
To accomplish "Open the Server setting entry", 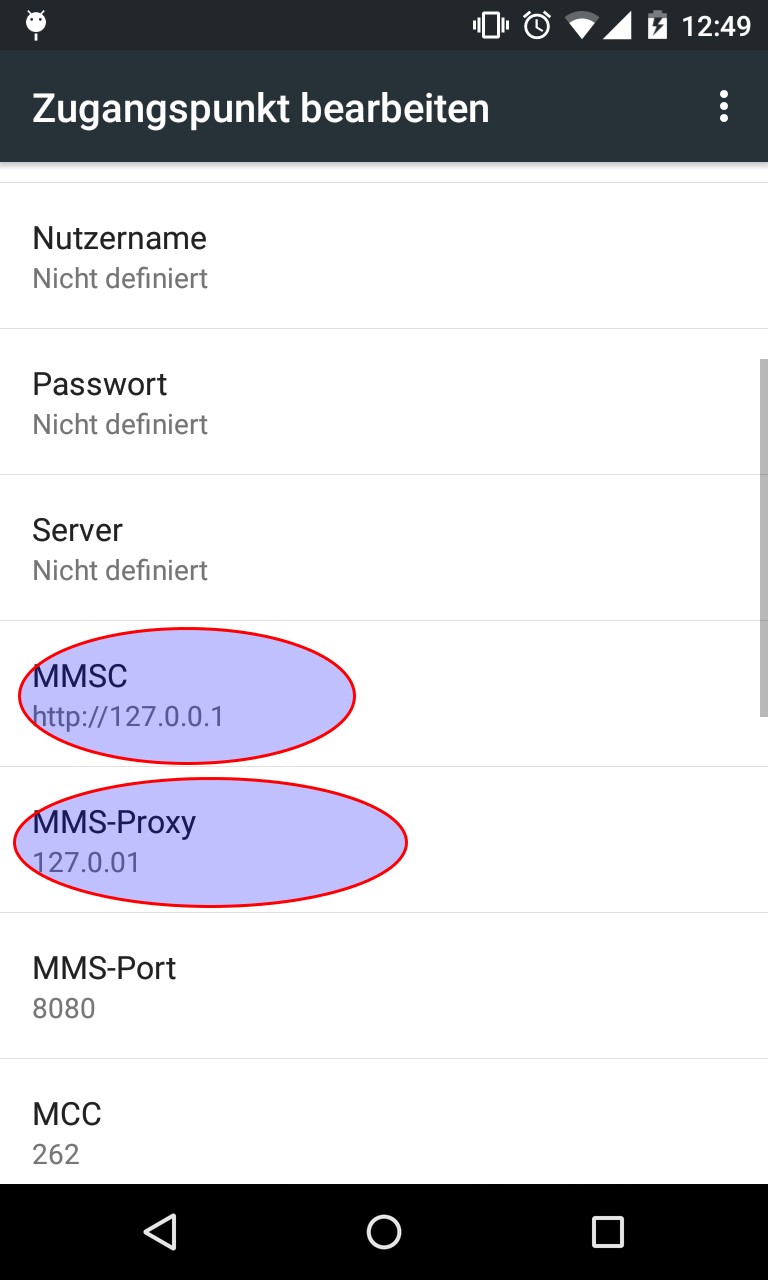I will (x=384, y=548).
